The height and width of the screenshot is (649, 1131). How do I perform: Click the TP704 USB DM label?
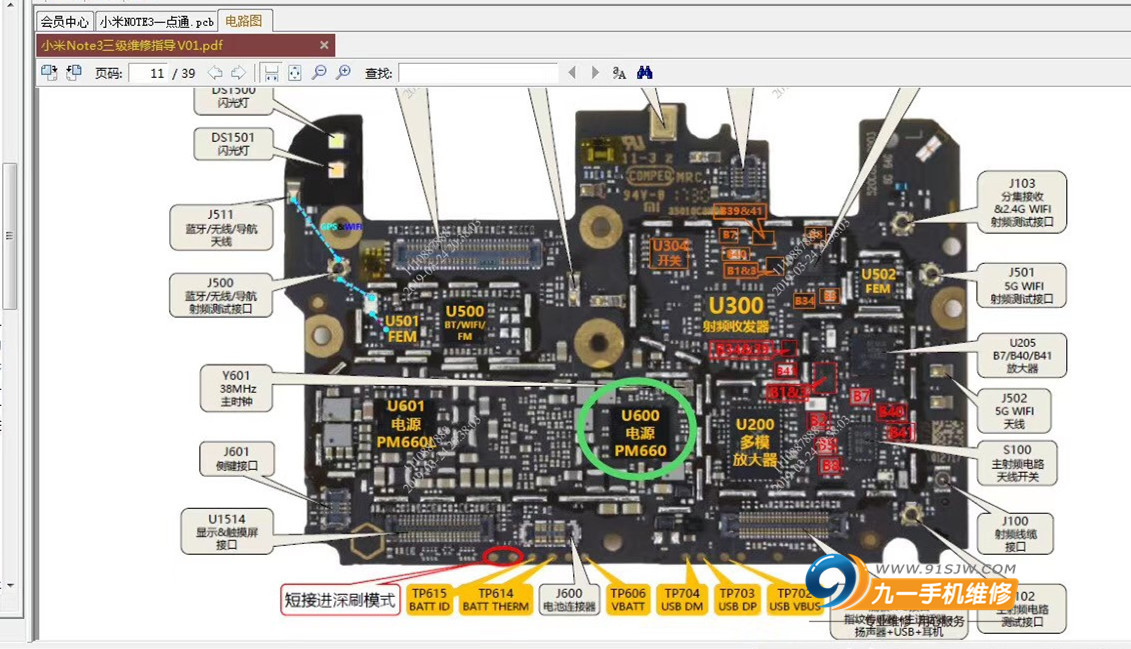tap(682, 600)
